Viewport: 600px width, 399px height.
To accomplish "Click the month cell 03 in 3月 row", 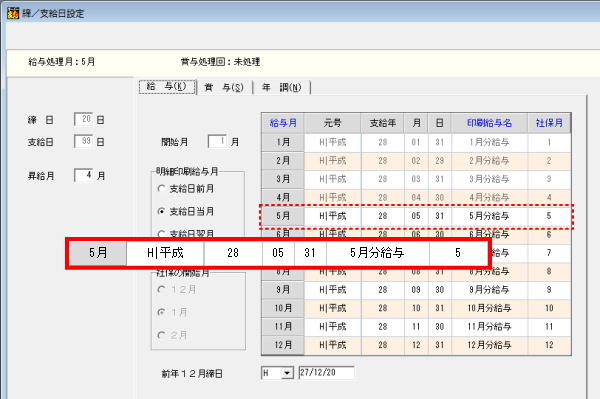I will (x=416, y=179).
